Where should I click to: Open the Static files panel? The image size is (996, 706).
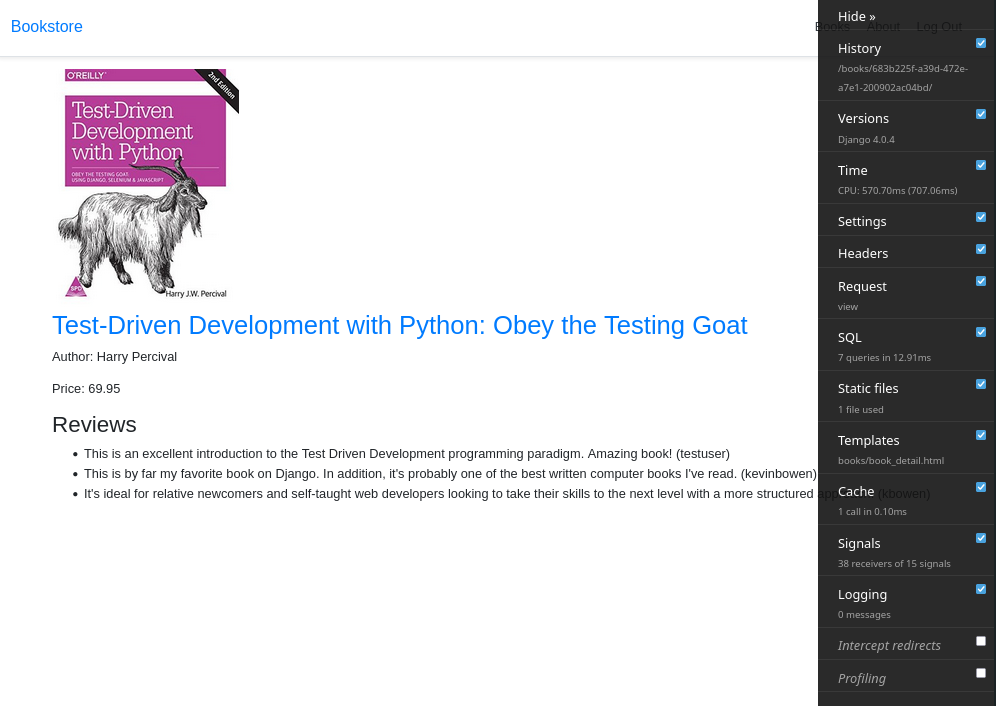[x=868, y=388]
